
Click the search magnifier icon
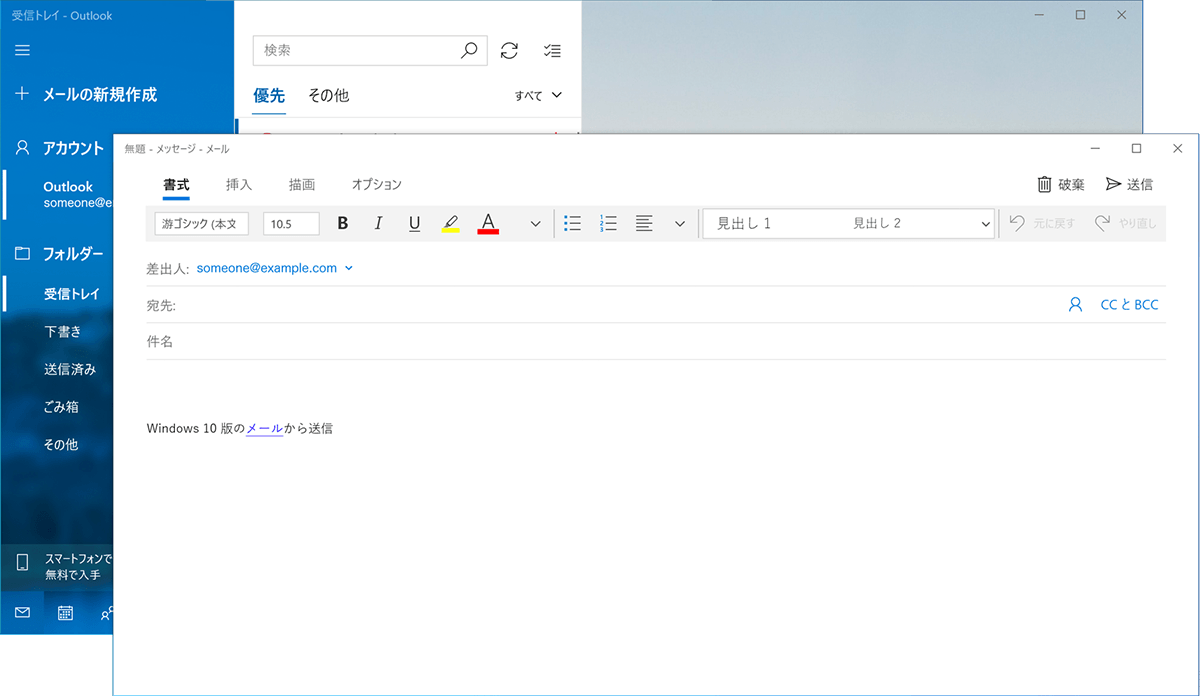point(469,50)
